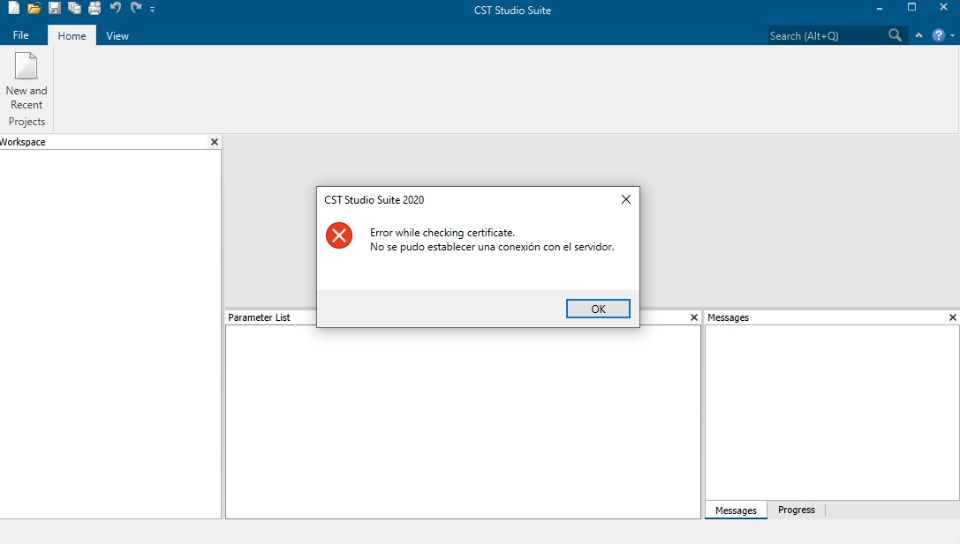Image resolution: width=960 pixels, height=544 pixels.
Task: Click the Save All icon
Action: pos(75,8)
